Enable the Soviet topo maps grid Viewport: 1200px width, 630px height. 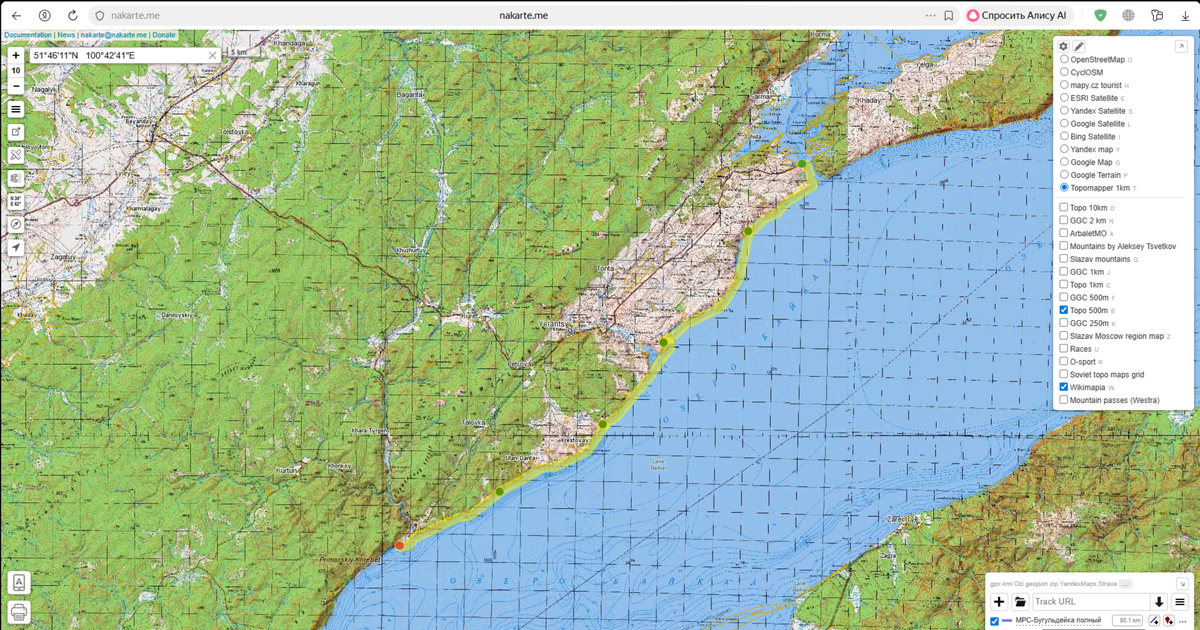(x=1064, y=374)
